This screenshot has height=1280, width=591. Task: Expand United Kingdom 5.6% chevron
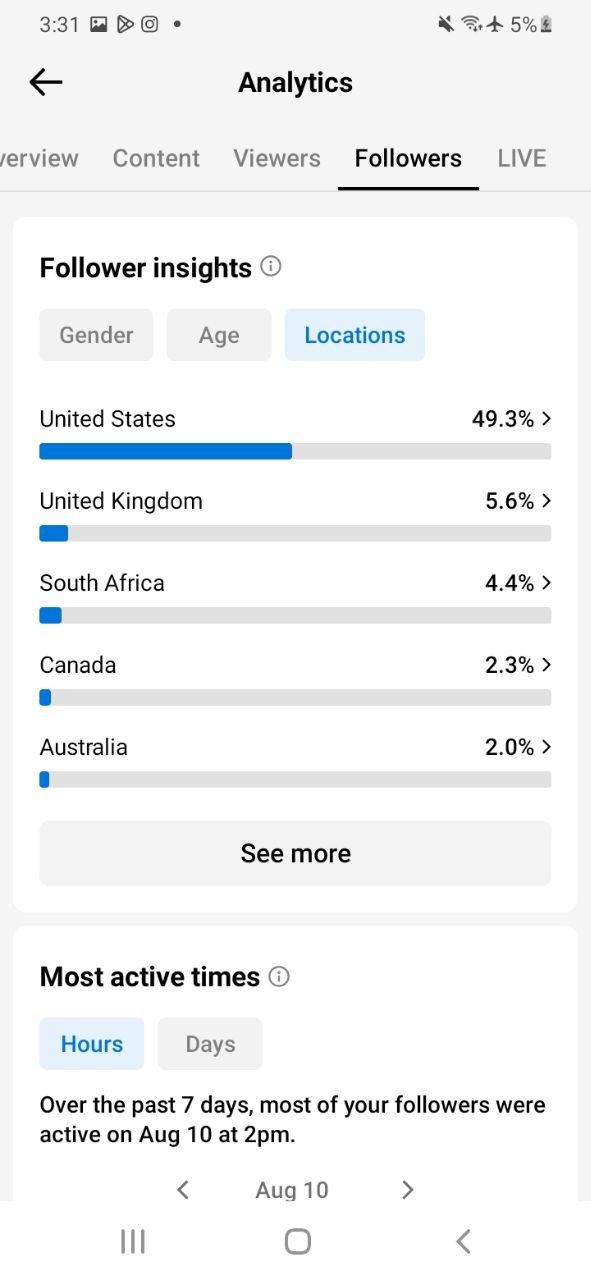[546, 501]
